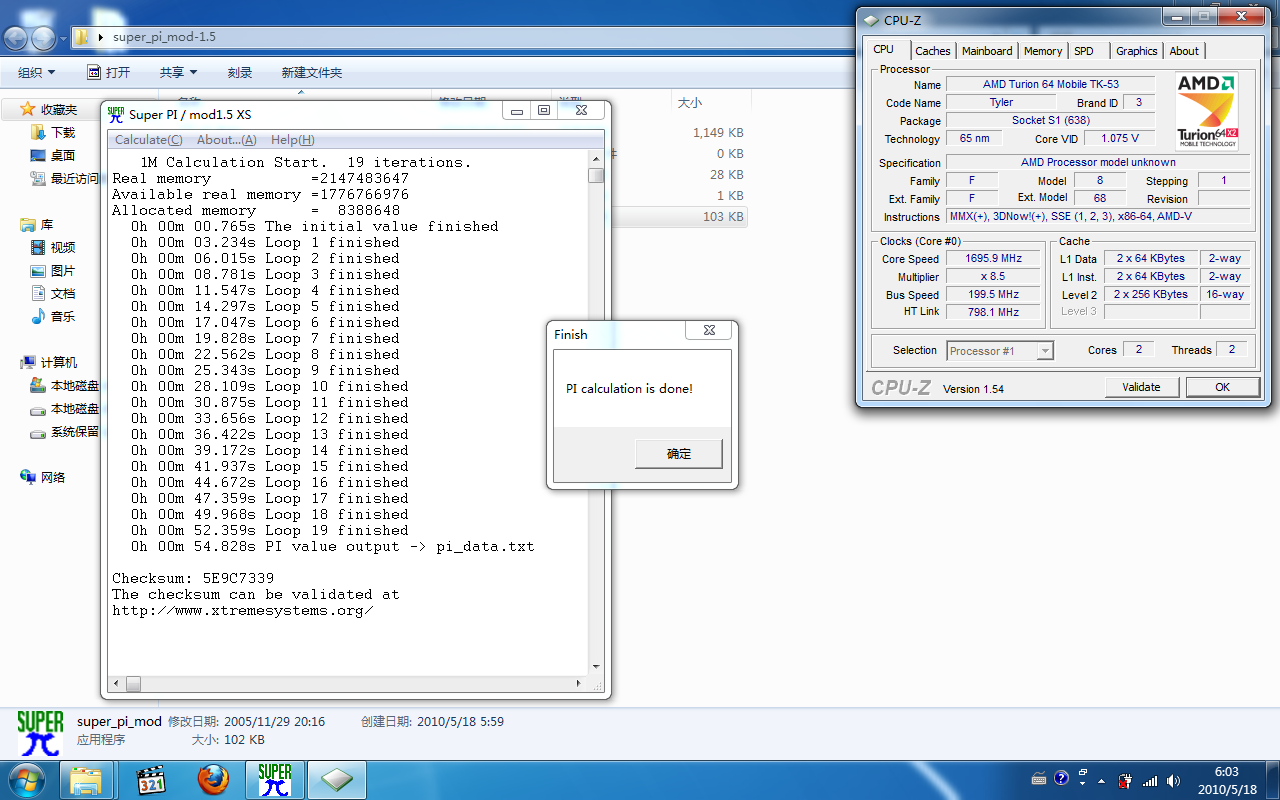1280x800 pixels.
Task: Open the 音乐 music library icon
Action: (x=38, y=316)
